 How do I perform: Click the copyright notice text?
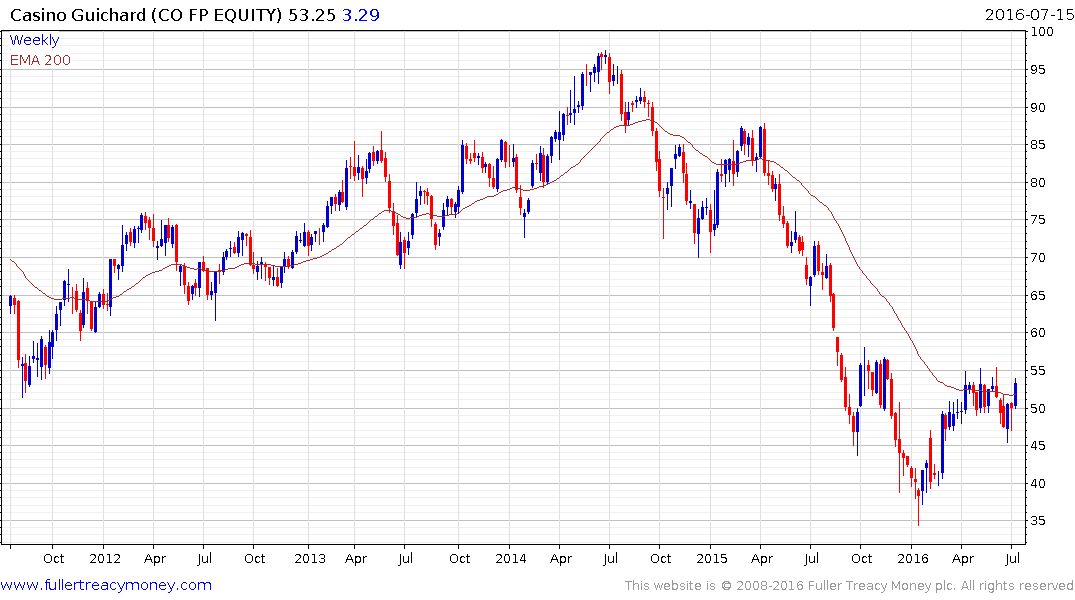849,586
